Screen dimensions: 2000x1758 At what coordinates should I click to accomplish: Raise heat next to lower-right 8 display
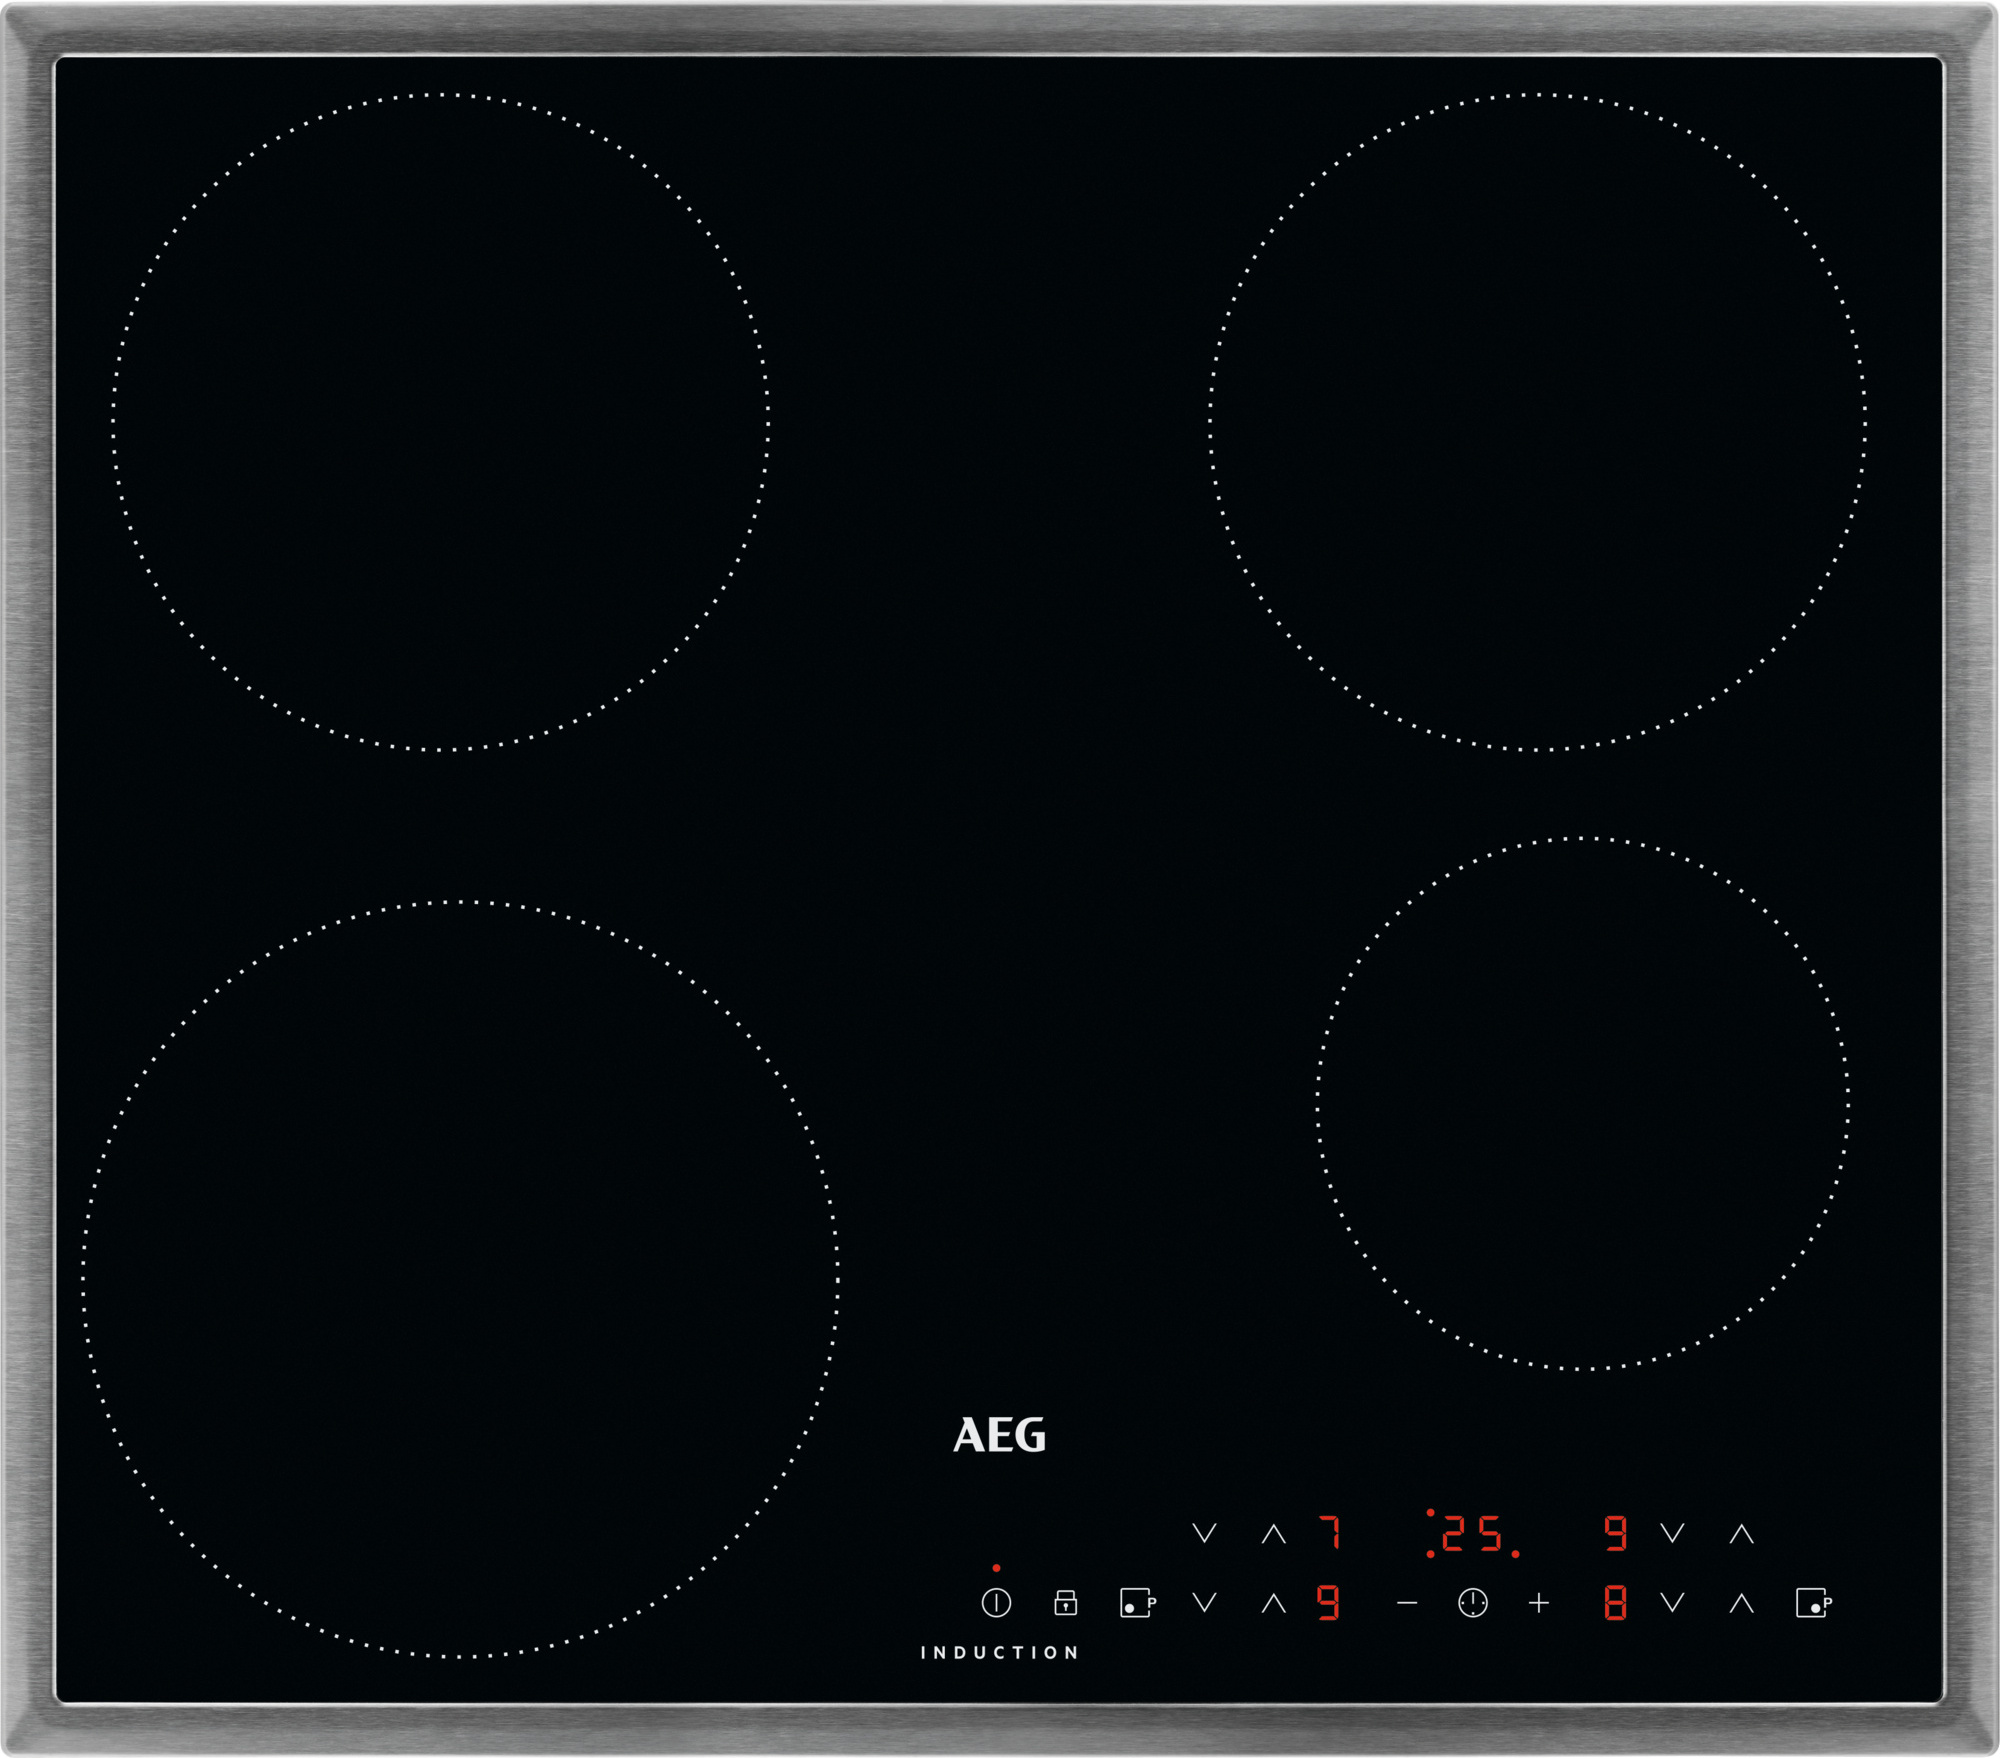coord(1742,1603)
